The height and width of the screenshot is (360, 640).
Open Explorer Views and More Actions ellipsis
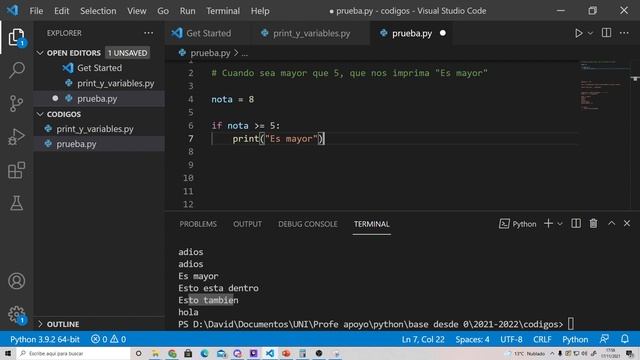pyautogui.click(x=149, y=33)
